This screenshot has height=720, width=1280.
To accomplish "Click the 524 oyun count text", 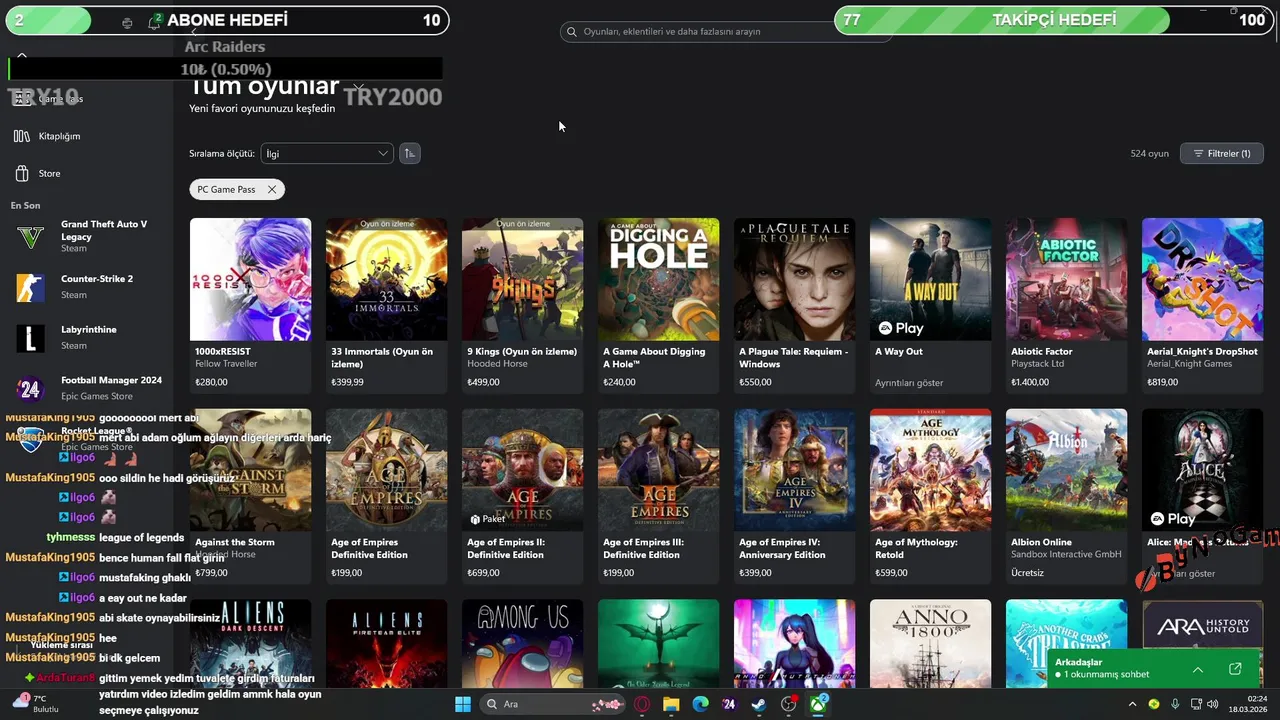I will point(1149,153).
